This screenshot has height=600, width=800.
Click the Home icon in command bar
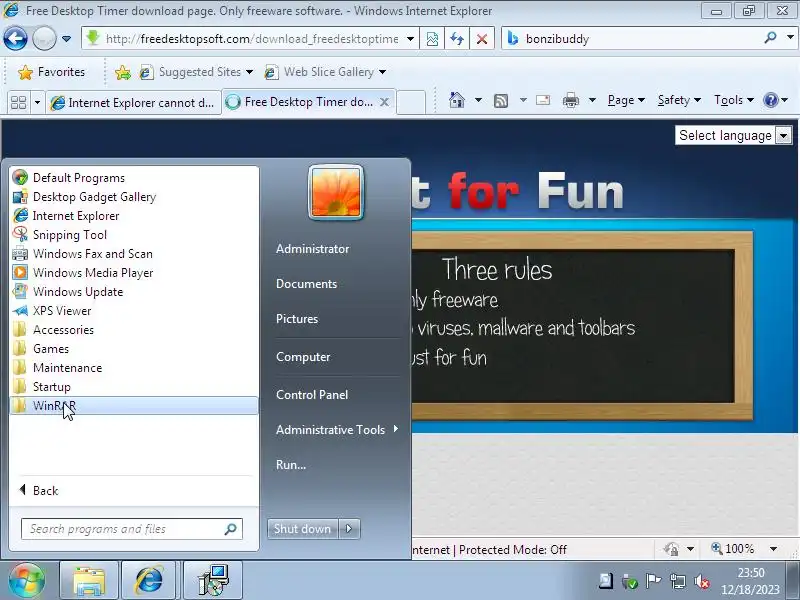[x=457, y=100]
